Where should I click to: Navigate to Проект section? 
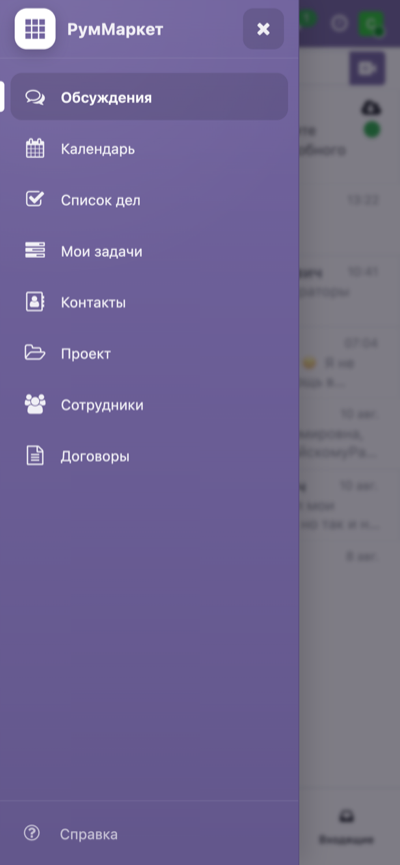point(149,354)
